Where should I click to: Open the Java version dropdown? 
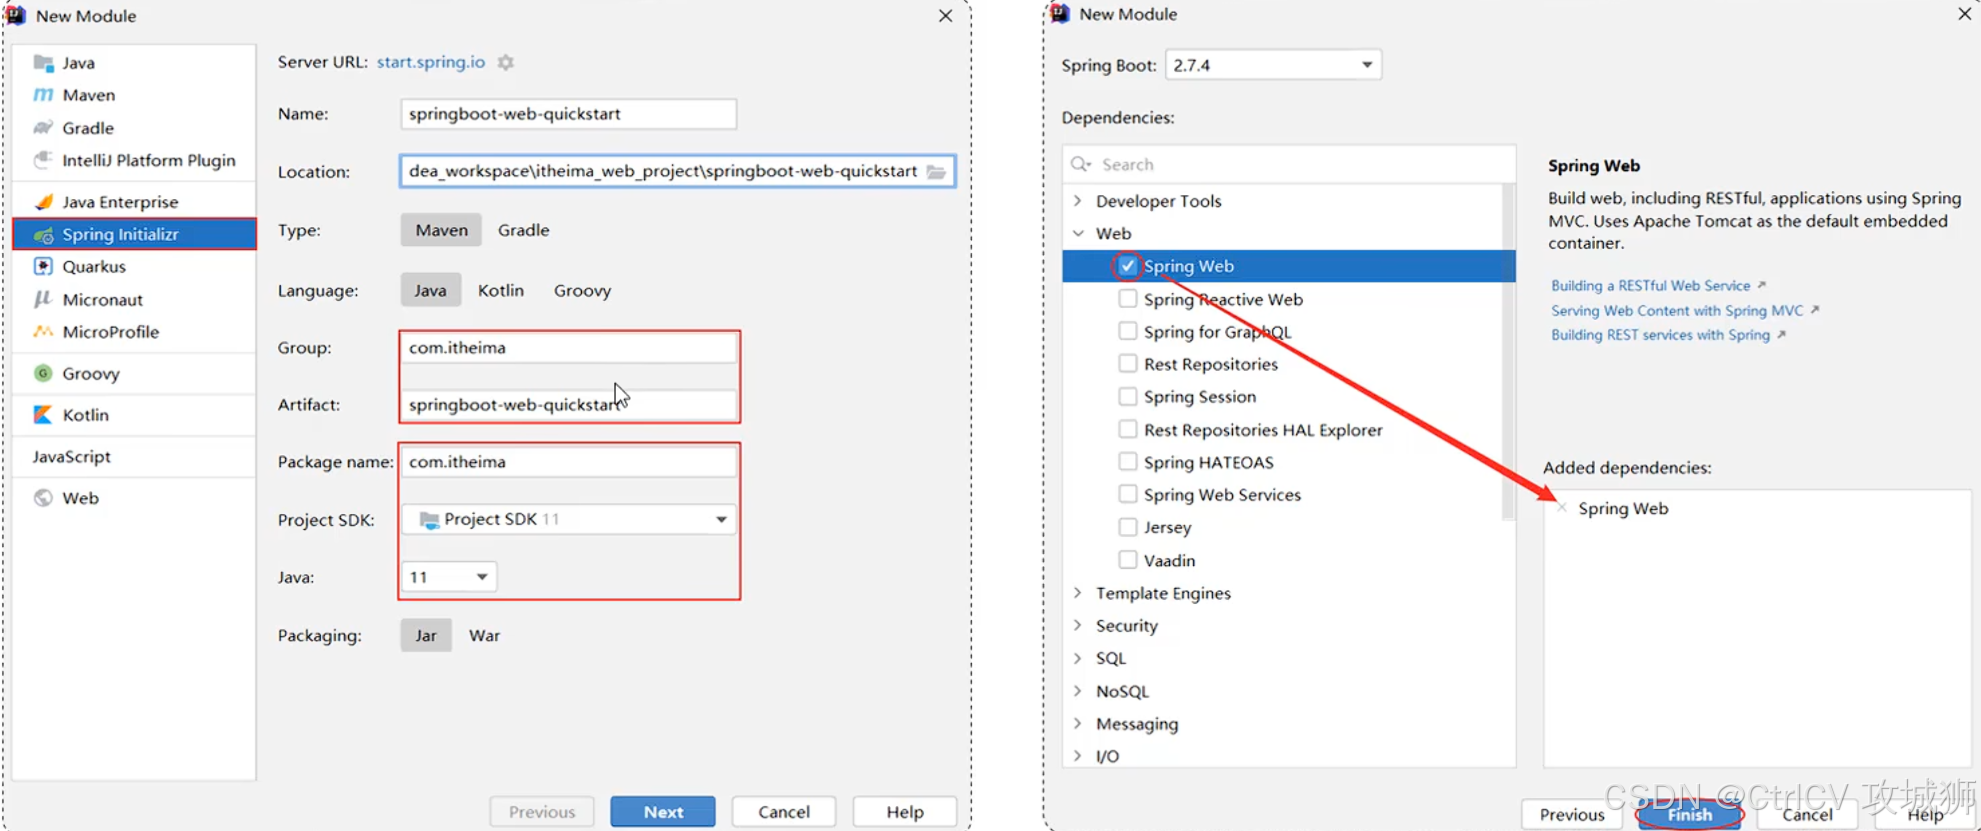(x=449, y=577)
